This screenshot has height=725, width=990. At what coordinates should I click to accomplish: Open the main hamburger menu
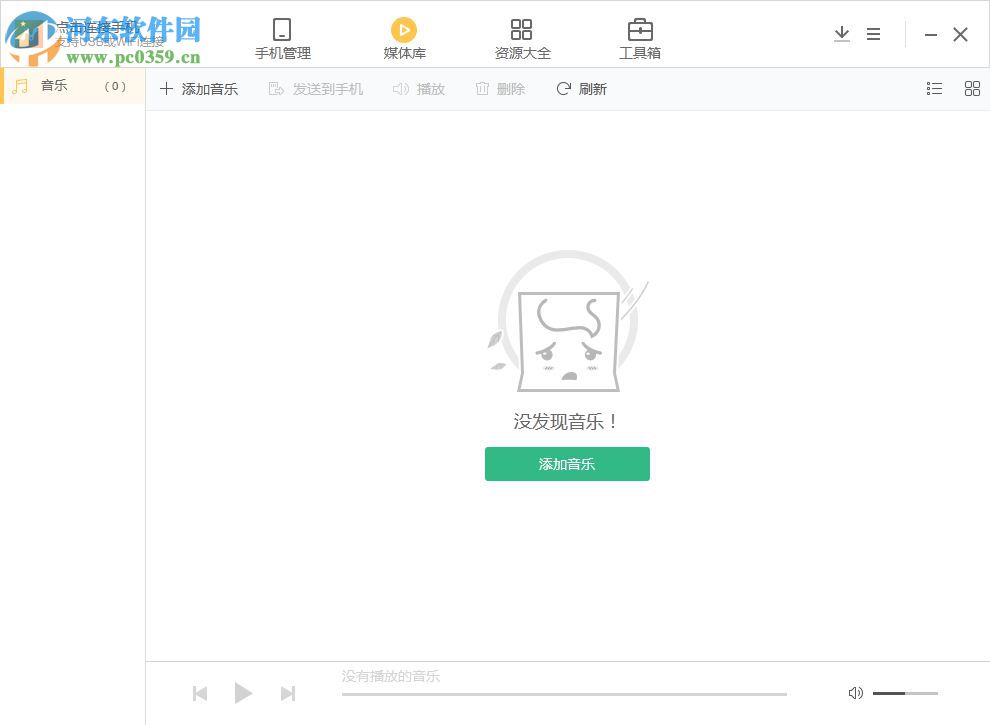[873, 33]
